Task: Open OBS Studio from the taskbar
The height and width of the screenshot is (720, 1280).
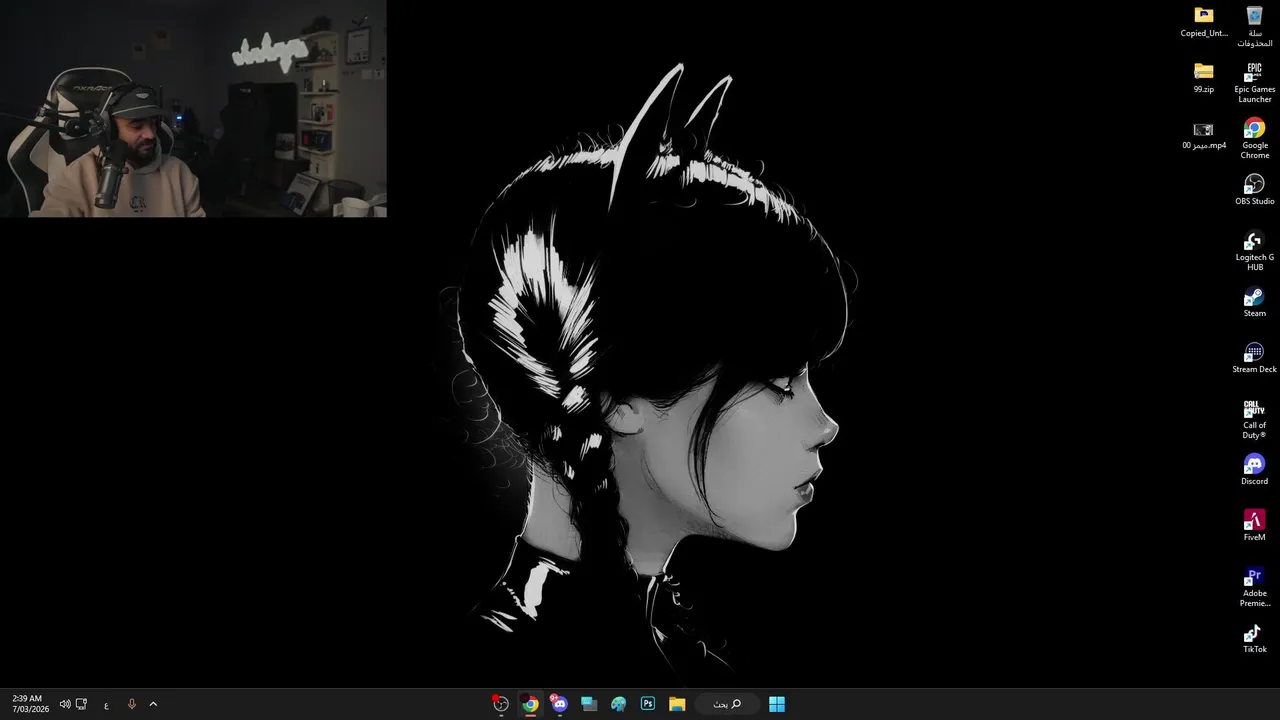Action: point(501,704)
